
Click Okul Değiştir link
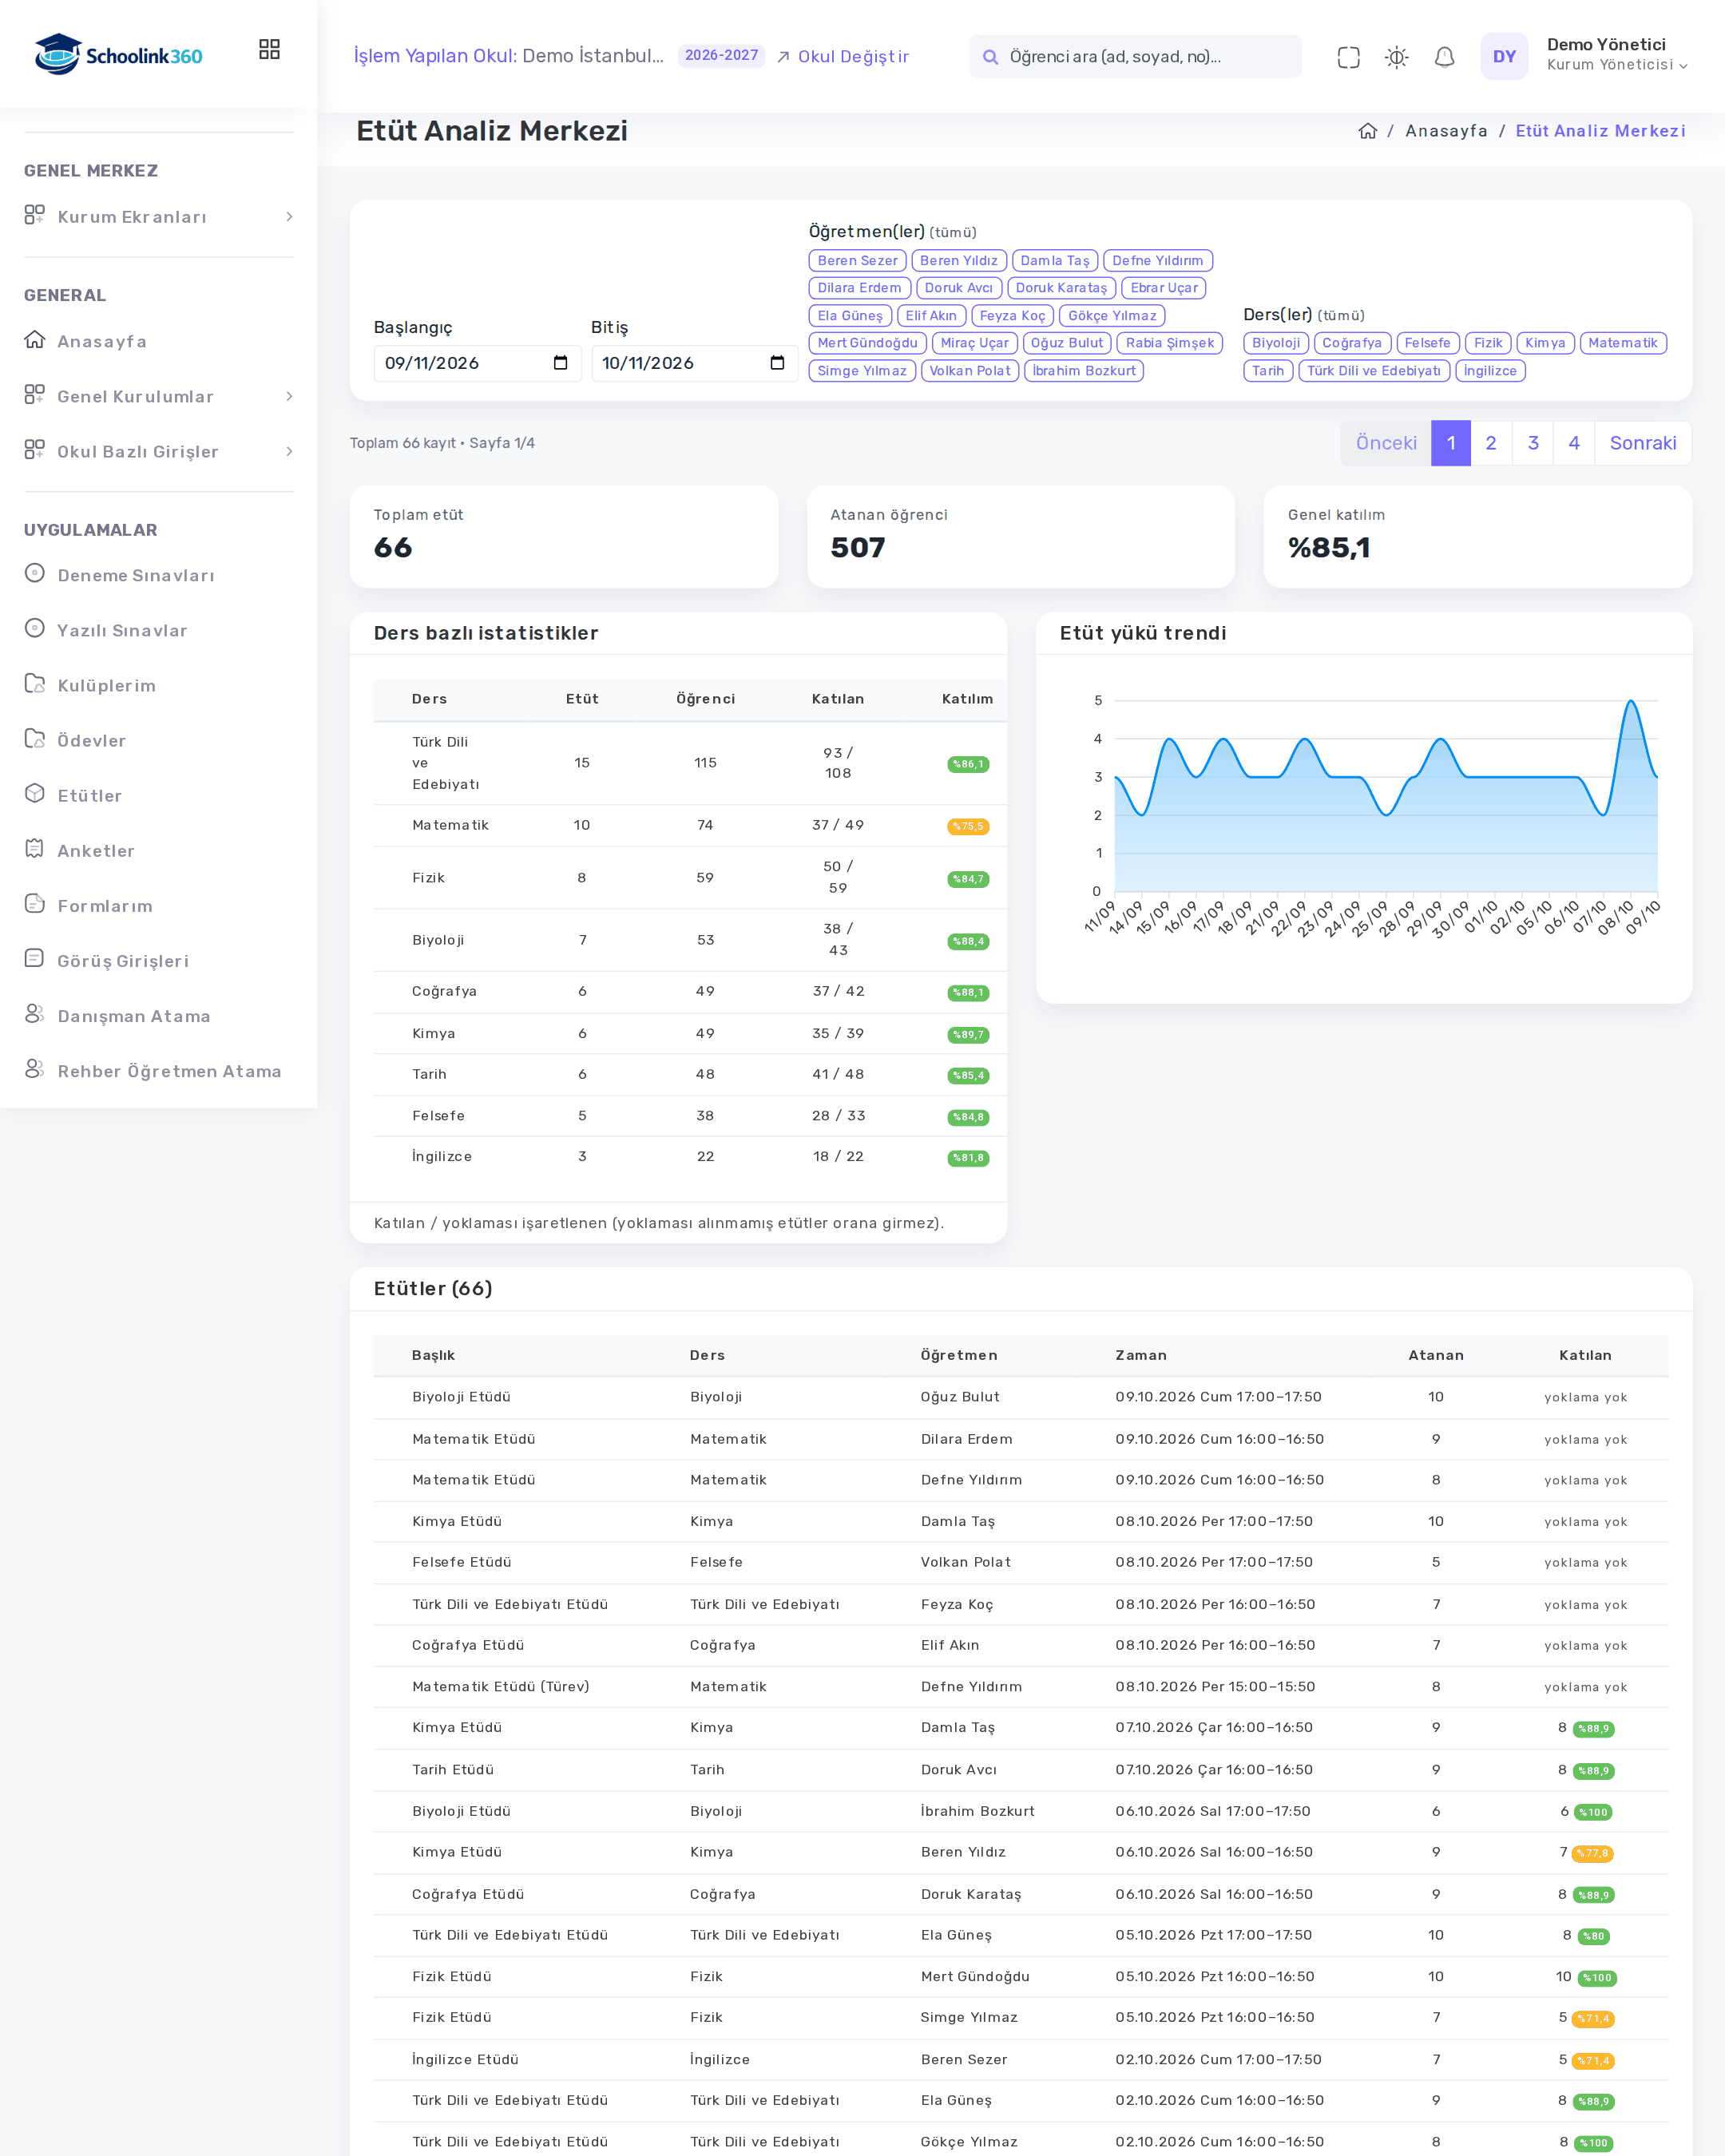click(x=843, y=57)
